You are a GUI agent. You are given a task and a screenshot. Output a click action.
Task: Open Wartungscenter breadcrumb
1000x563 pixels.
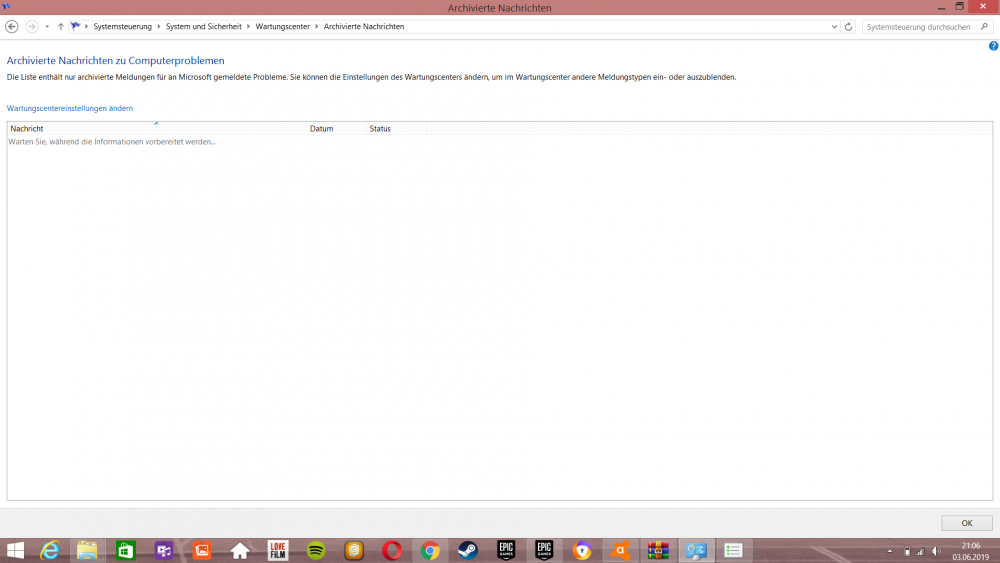coord(283,27)
